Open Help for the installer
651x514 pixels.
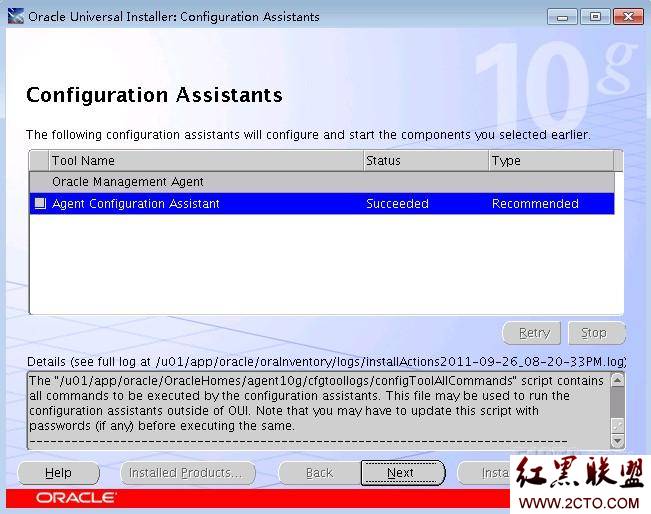[58, 473]
